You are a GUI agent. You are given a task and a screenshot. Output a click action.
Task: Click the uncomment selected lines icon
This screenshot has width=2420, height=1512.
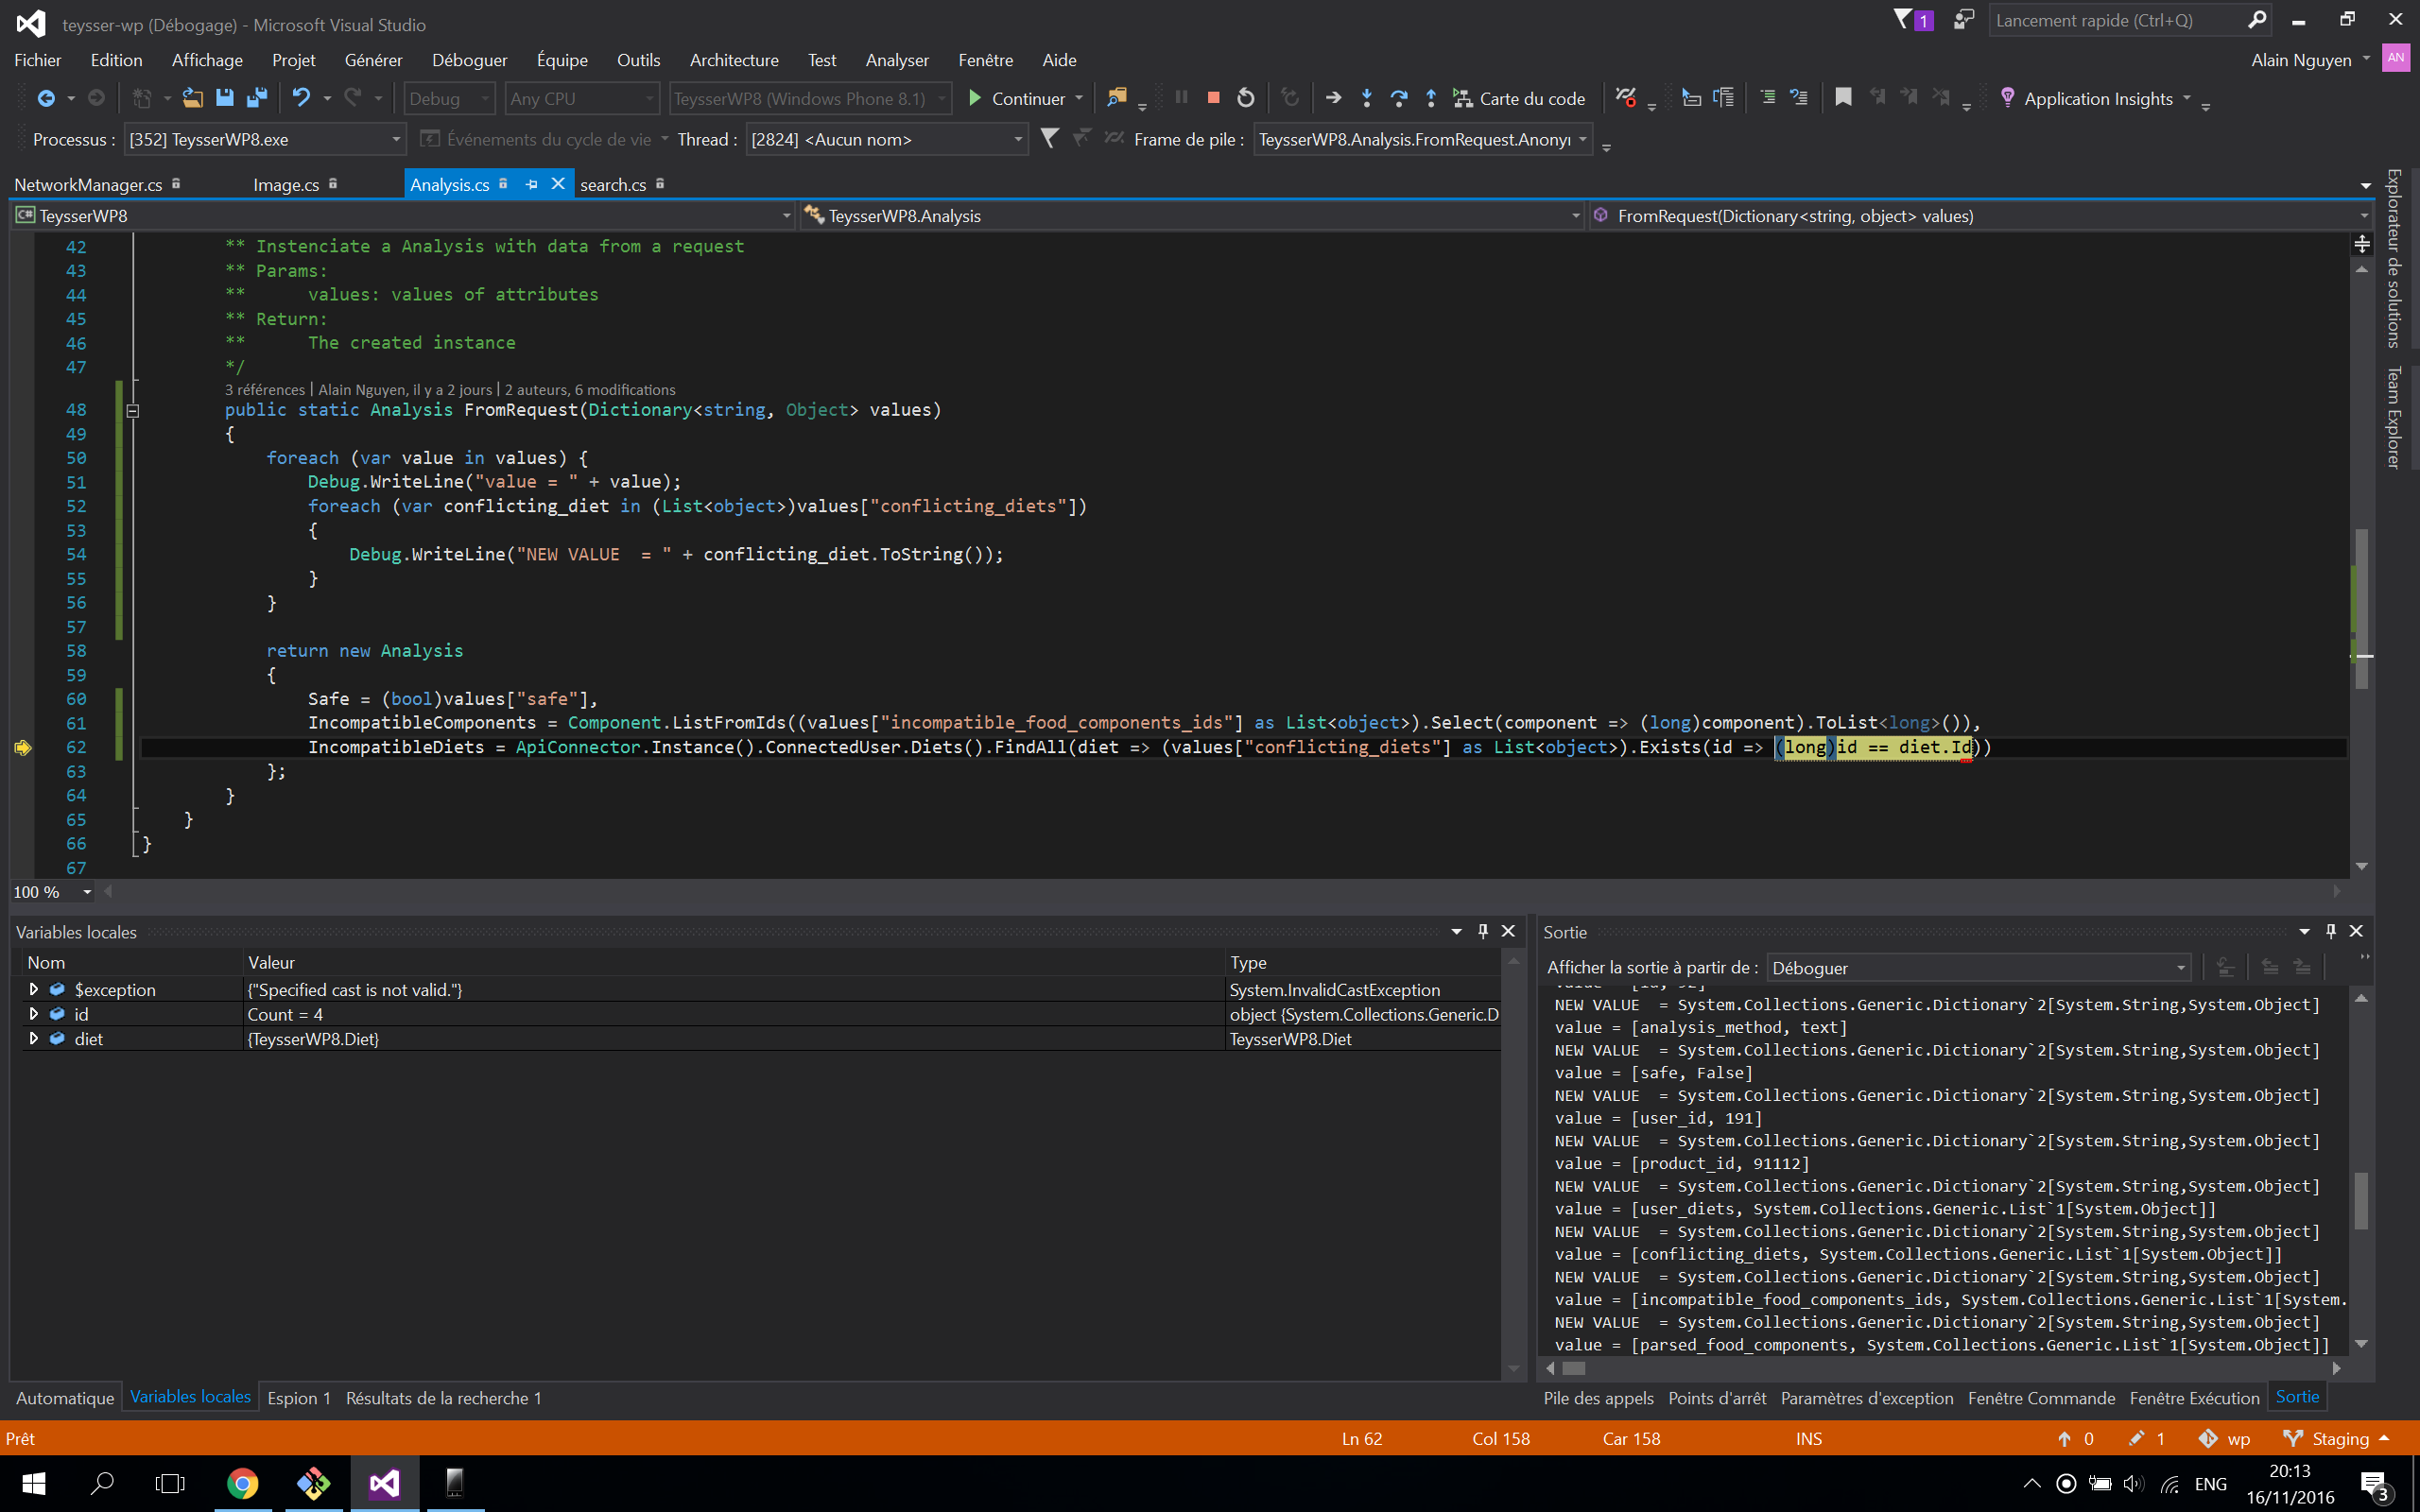[x=1799, y=98]
